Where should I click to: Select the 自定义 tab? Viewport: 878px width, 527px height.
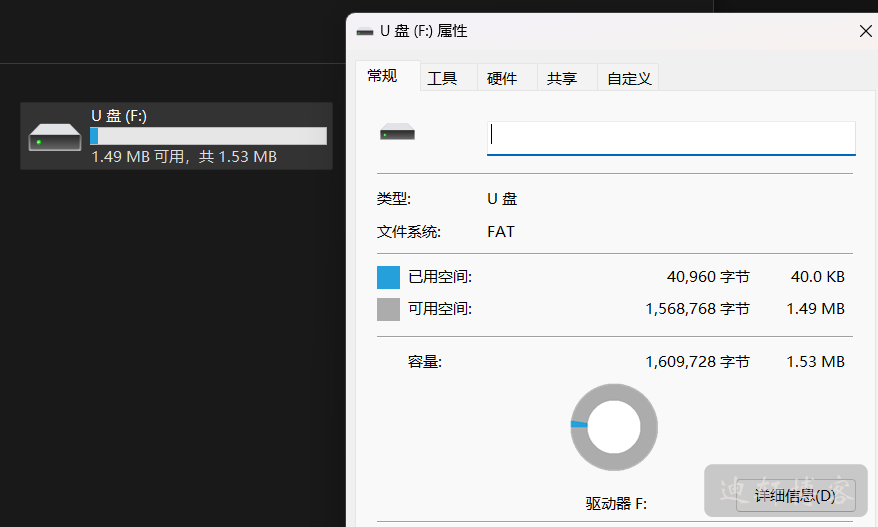tap(629, 78)
